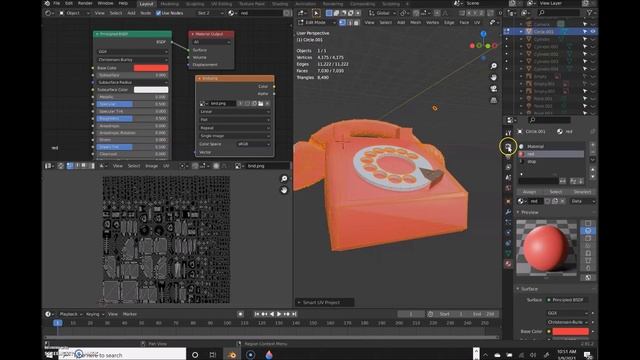Click the Base Color red swatch in node

(151, 68)
